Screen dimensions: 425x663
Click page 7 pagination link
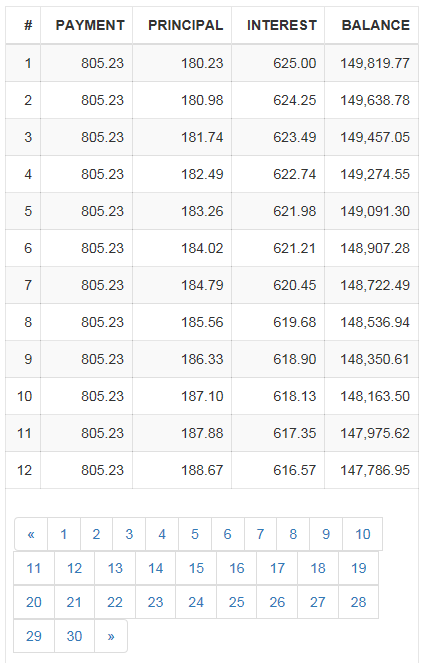(260, 534)
